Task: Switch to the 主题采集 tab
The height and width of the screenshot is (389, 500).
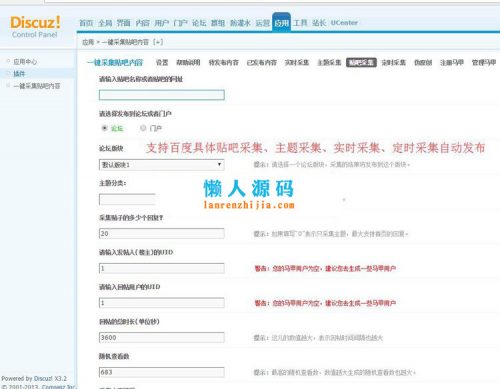Action: click(329, 62)
